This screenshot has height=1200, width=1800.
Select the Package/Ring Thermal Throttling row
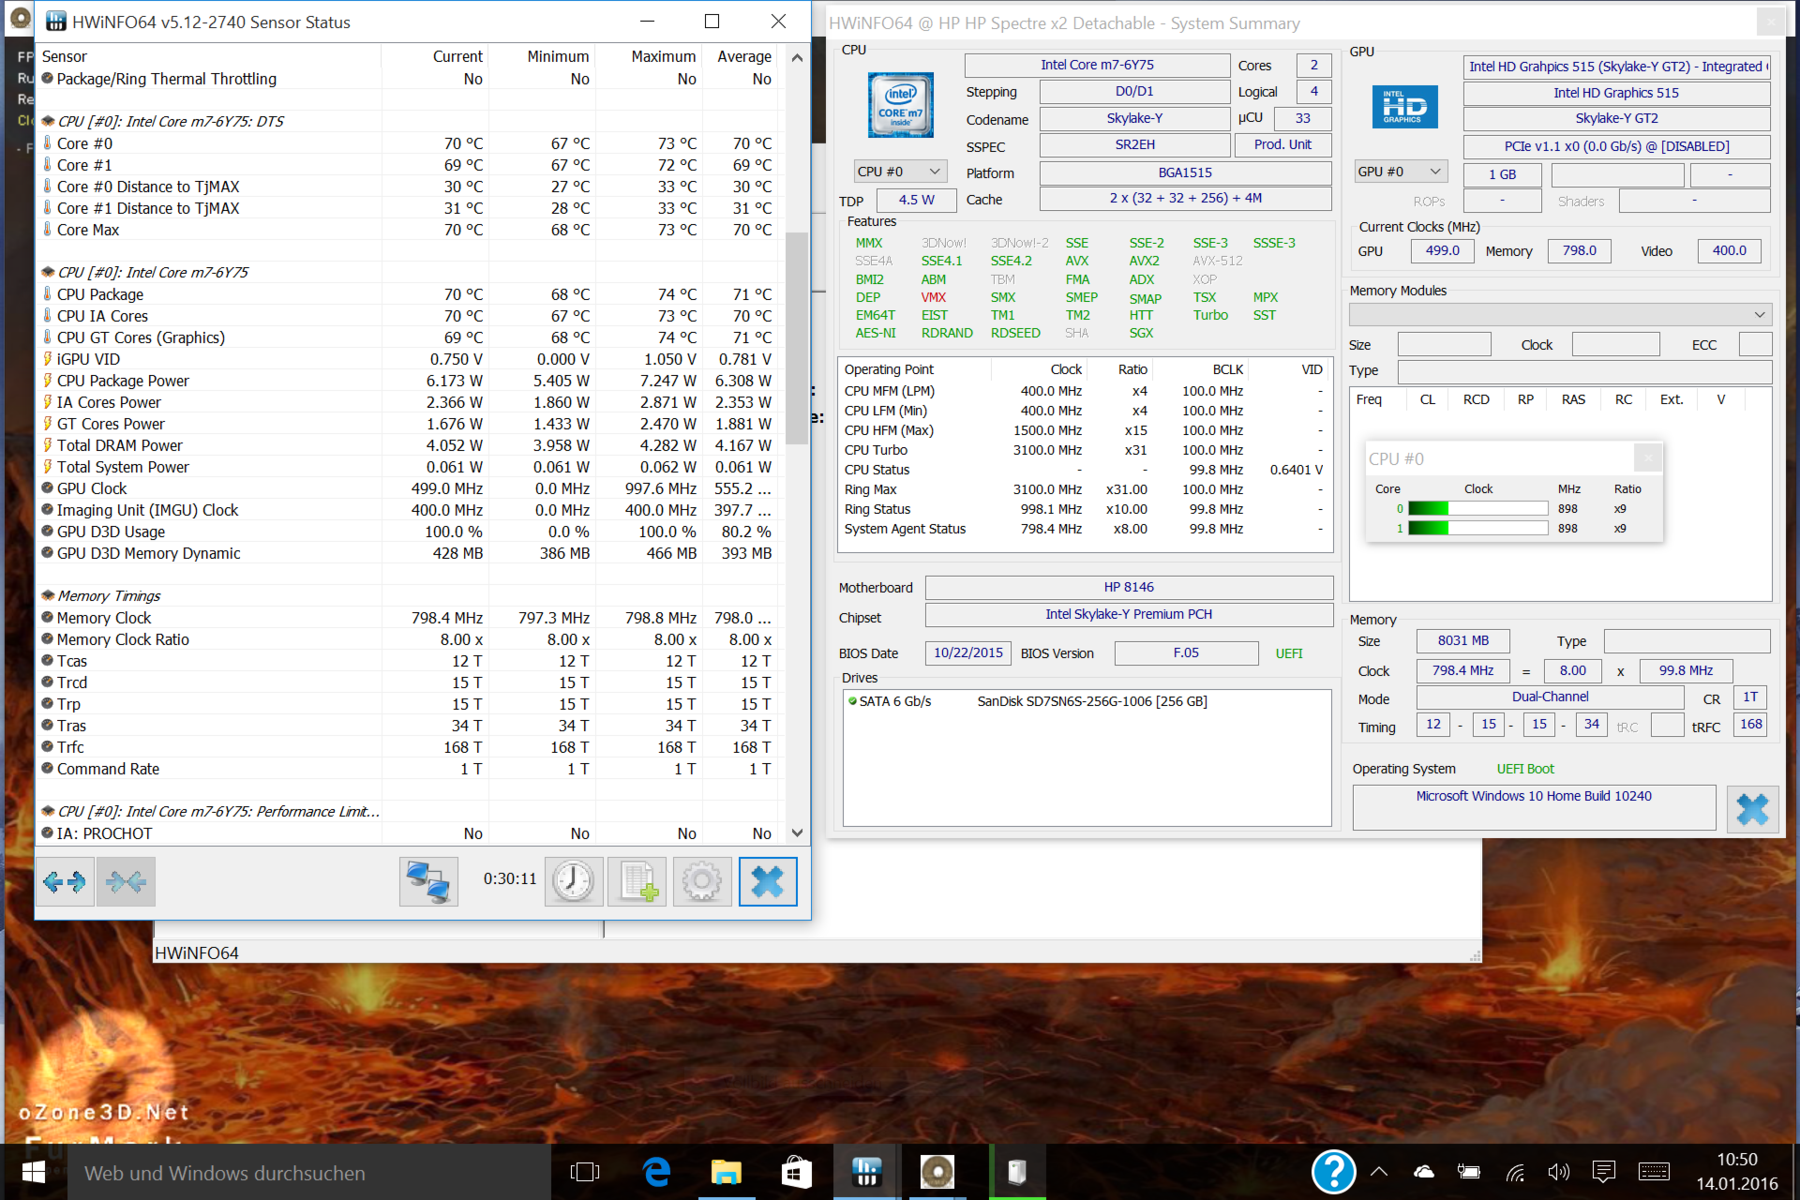408,78
